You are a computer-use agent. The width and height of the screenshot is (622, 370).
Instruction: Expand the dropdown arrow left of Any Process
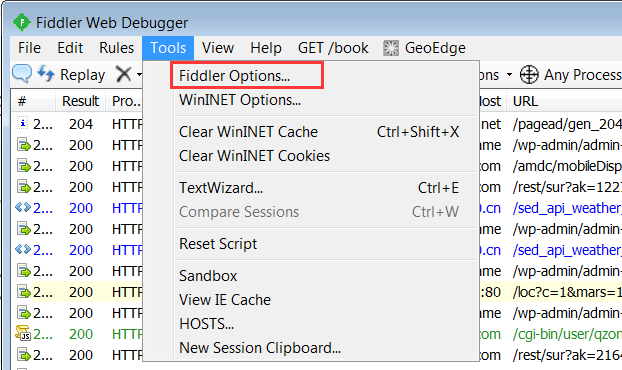point(509,74)
